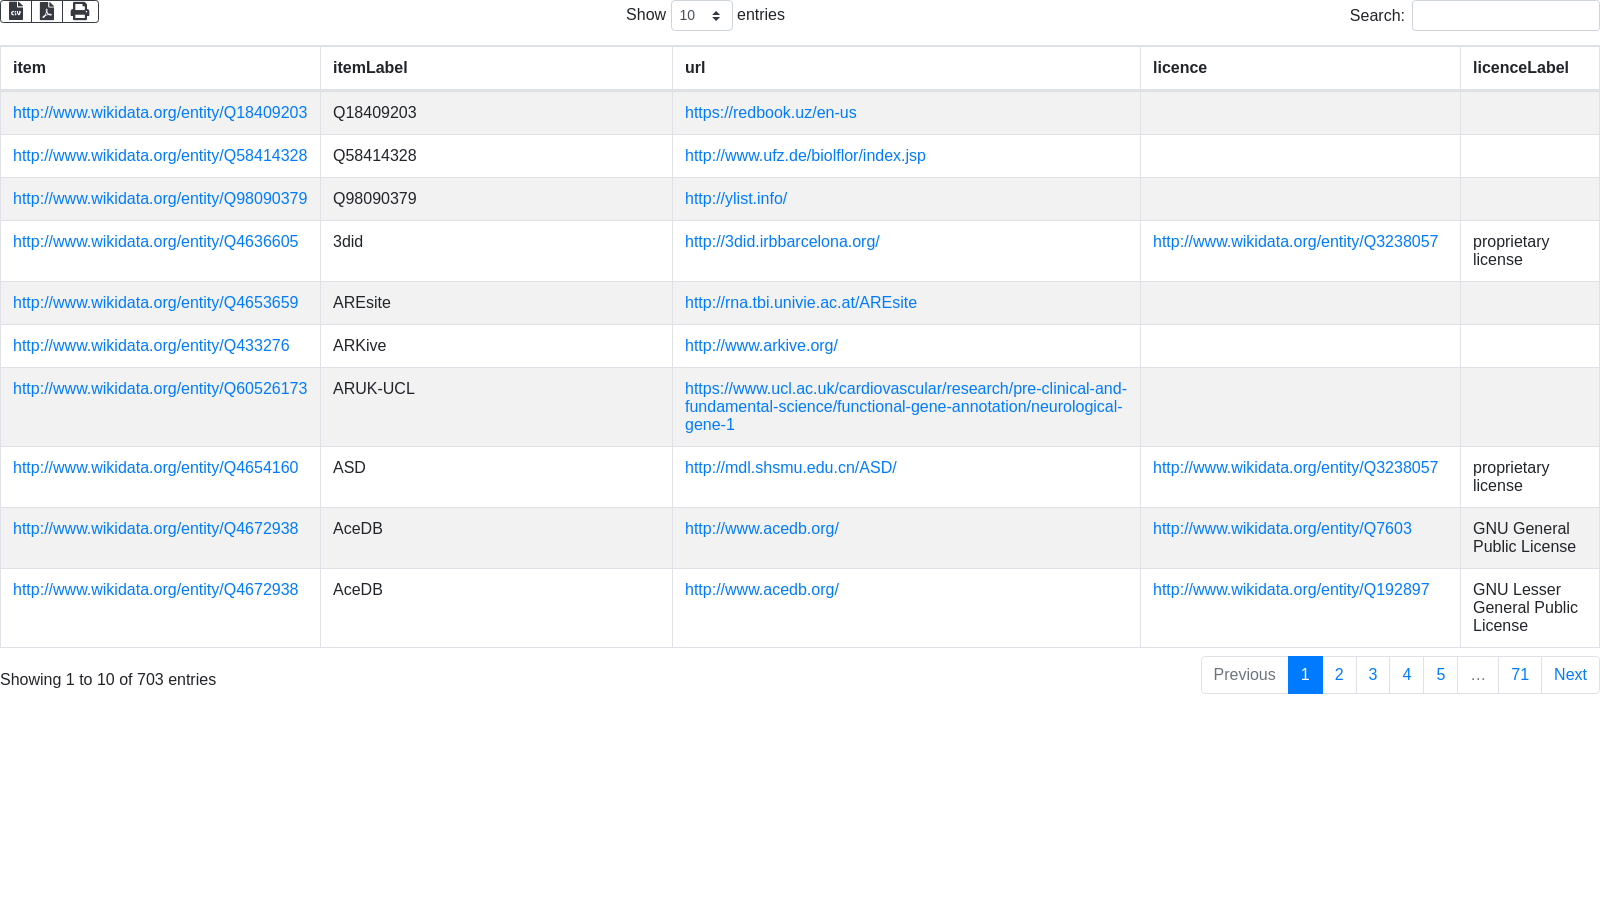The height and width of the screenshot is (900, 1600).
Task: Sort by itemLabel column header
Action: (x=496, y=68)
